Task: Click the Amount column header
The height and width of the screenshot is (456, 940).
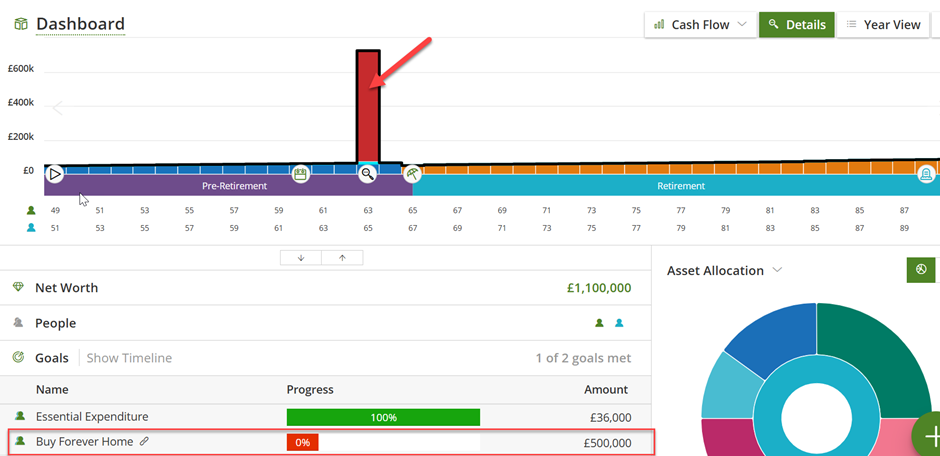Action: (606, 389)
